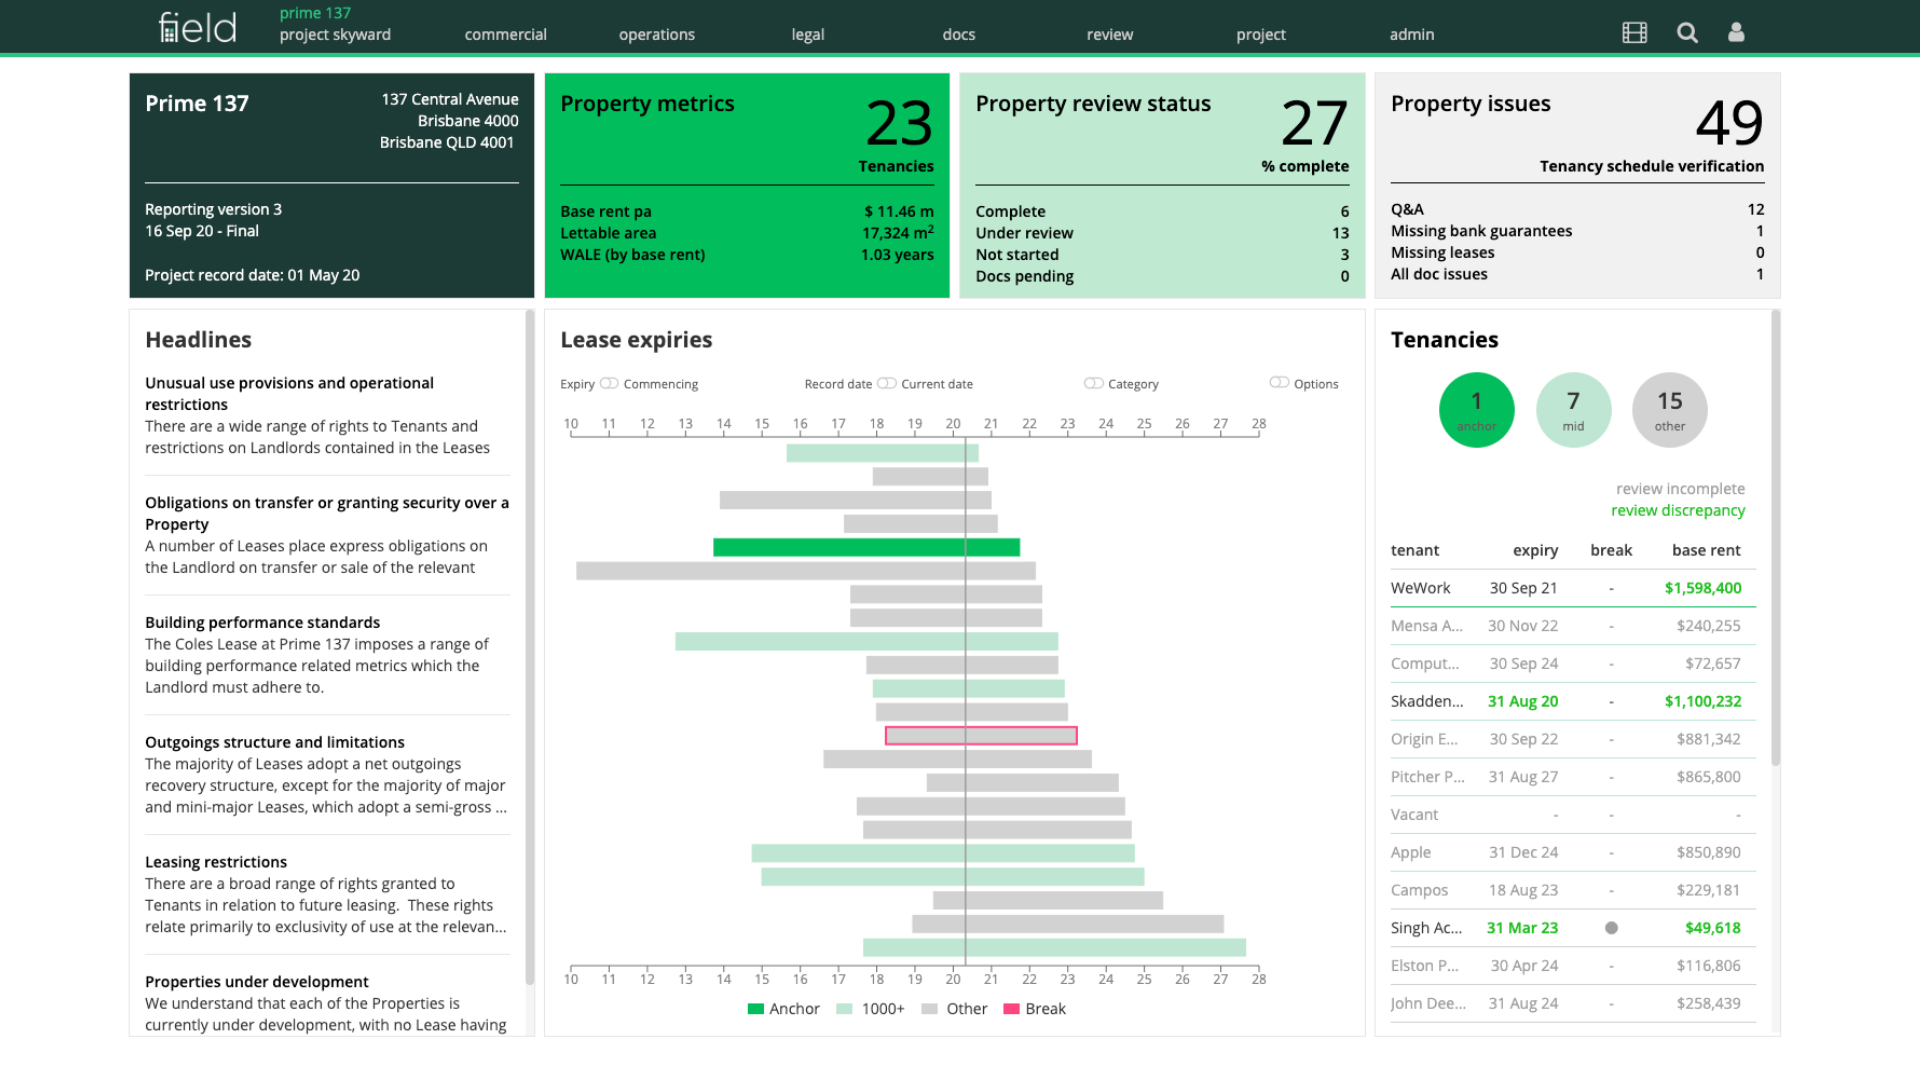
Task: Click the field logo in header
Action: 197,27
